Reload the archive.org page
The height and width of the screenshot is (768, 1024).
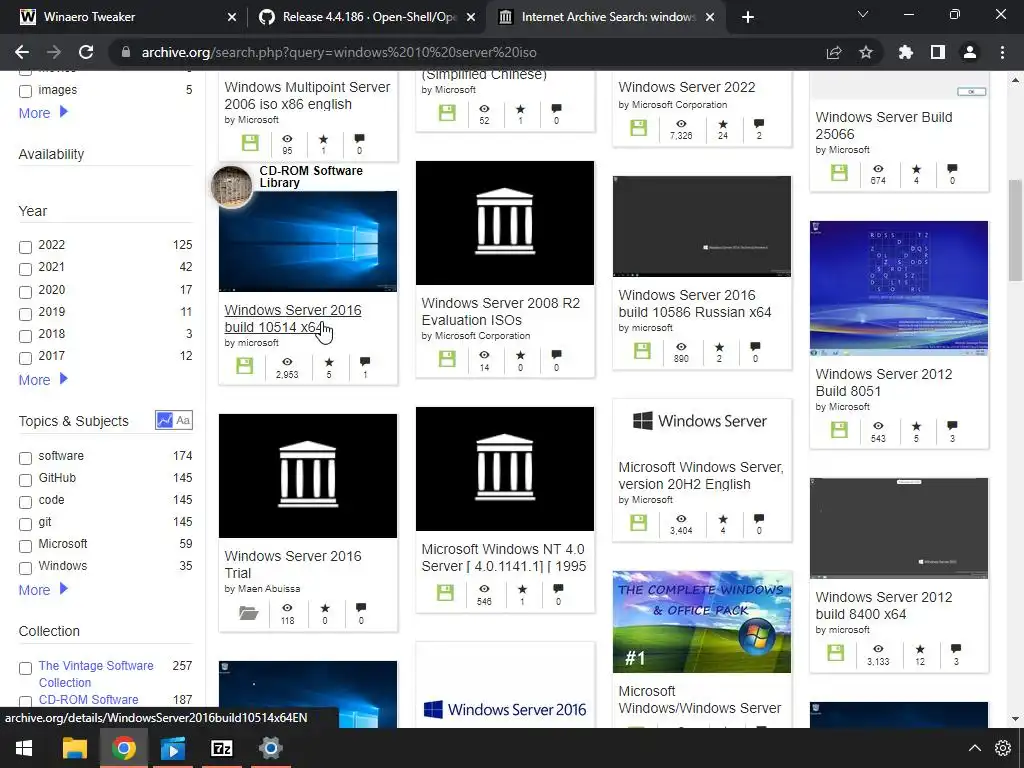pos(86,52)
